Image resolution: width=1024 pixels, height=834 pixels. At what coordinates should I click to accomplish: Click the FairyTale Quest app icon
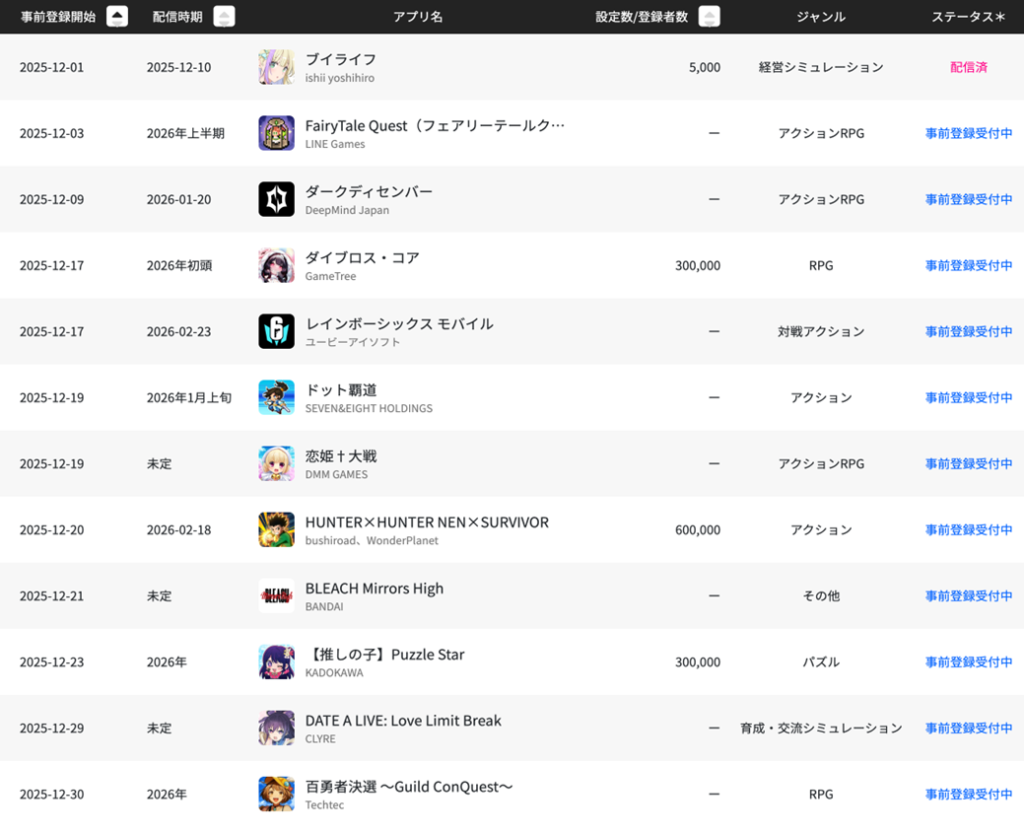[276, 133]
